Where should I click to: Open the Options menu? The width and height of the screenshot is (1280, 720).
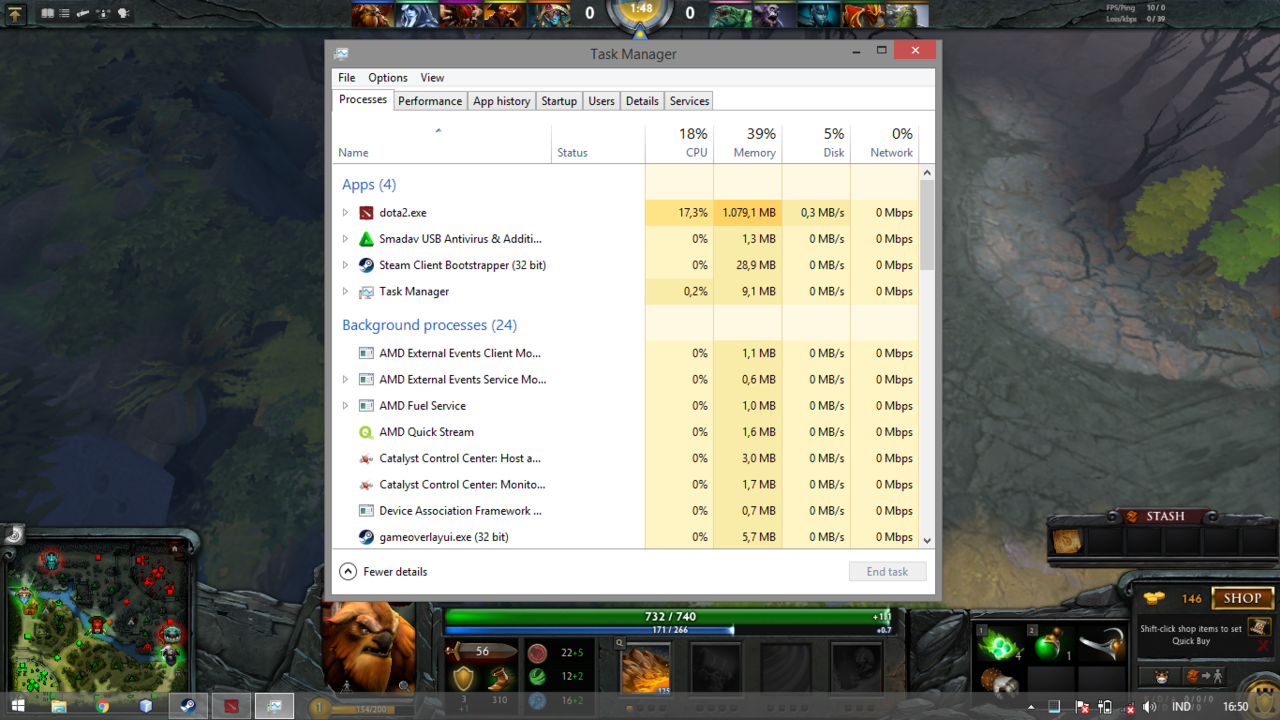388,78
